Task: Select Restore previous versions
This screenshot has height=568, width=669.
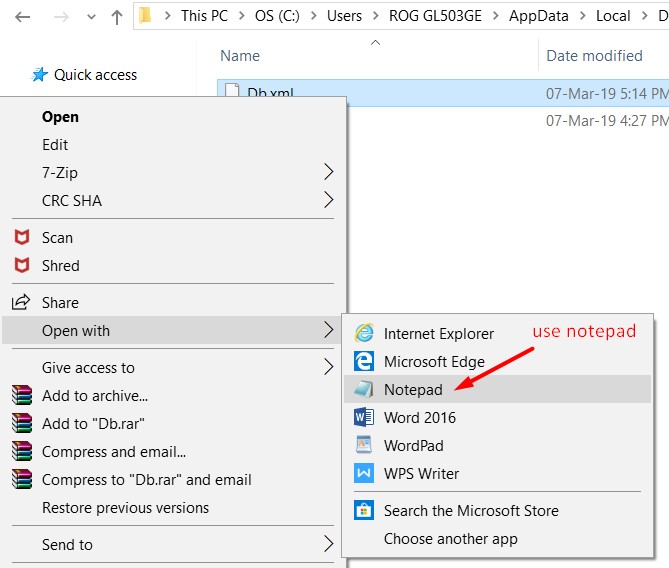Action: click(x=125, y=507)
